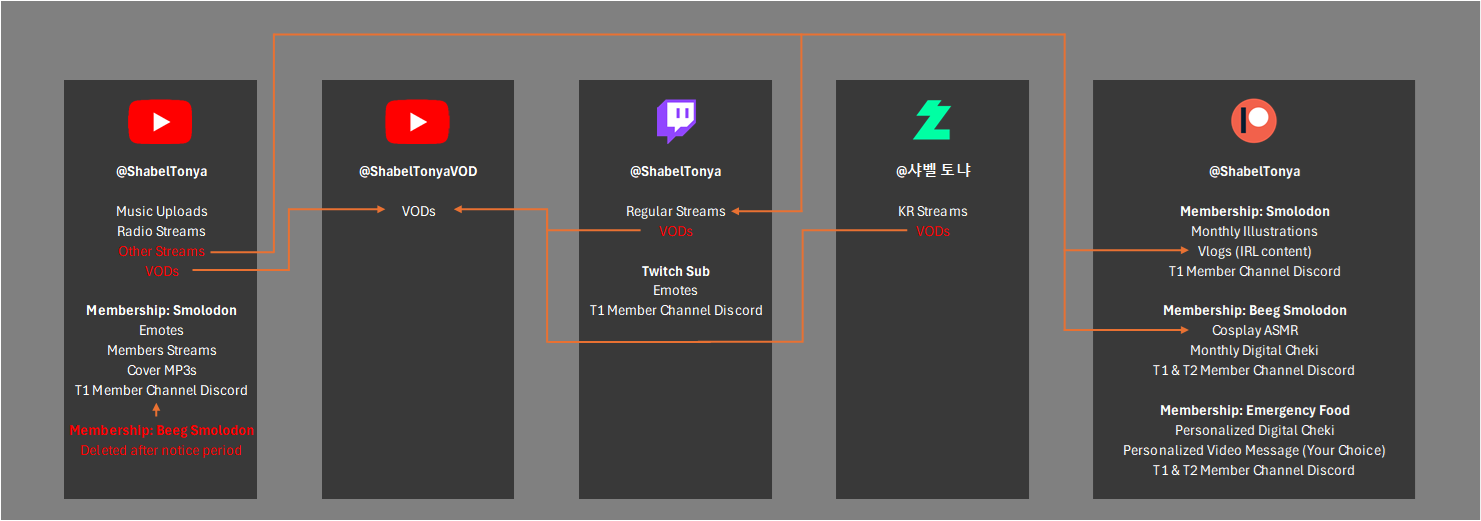Select @ShabelTonya handle above Music Uploads
This screenshot has height=521, width=1481.
tap(161, 171)
